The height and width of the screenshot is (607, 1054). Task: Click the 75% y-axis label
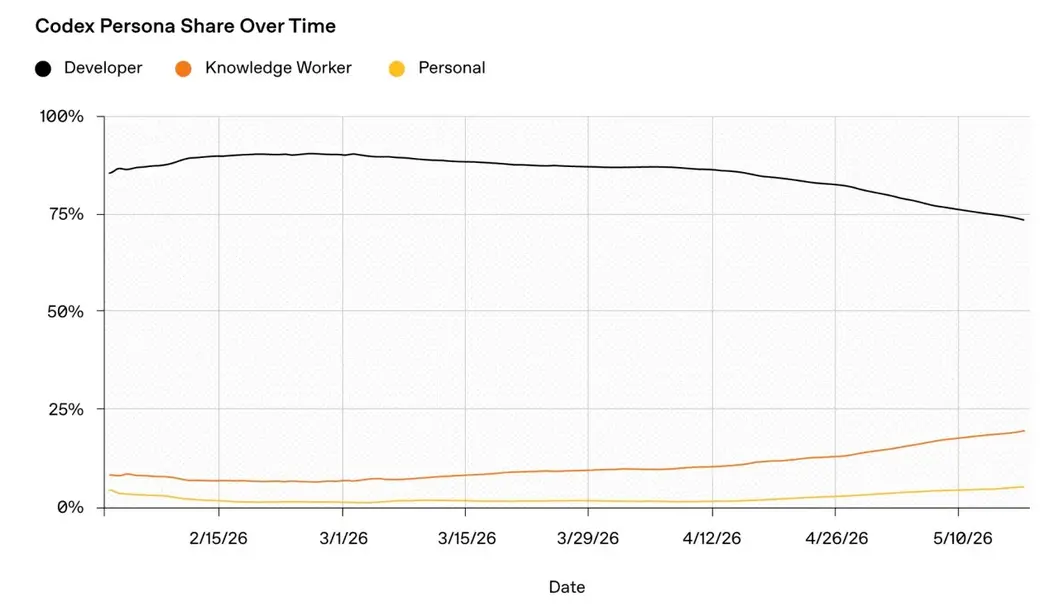pyautogui.click(x=66, y=214)
